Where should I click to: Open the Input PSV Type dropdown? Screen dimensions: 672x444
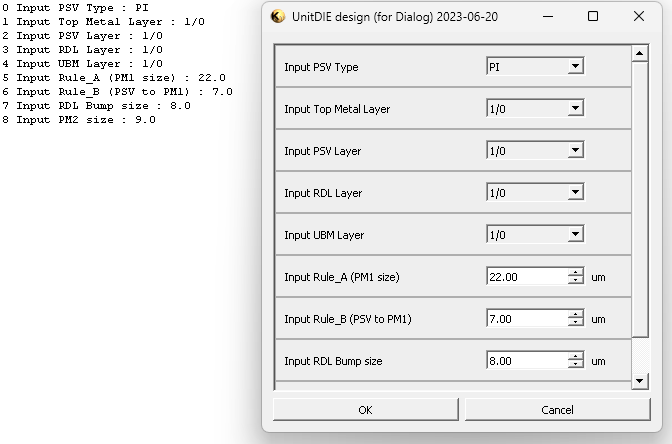(574, 67)
